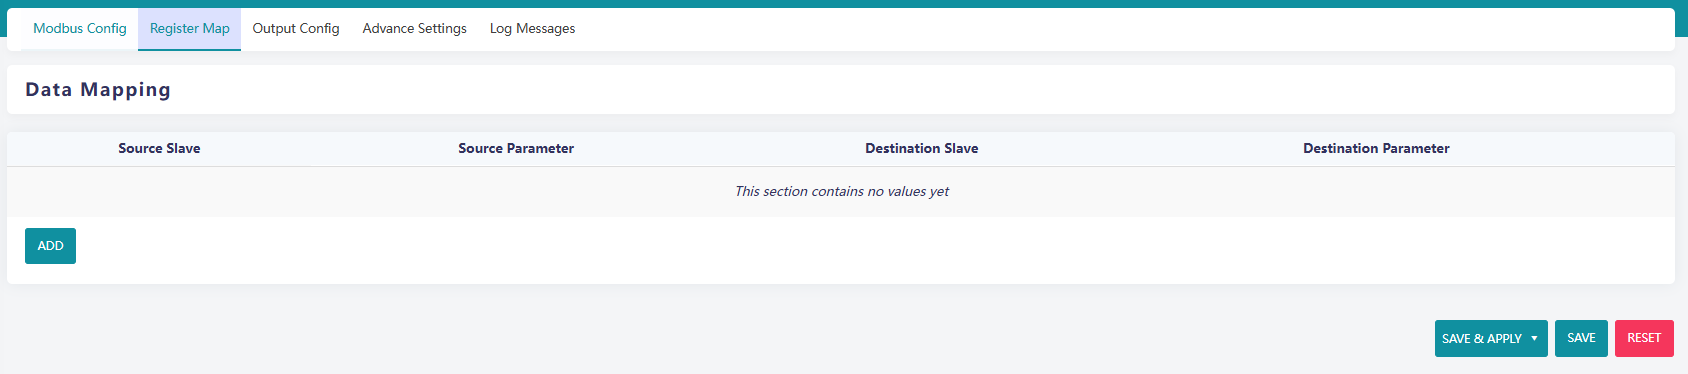Select the Destination Slave column header
The width and height of the screenshot is (1688, 374).
[922, 149]
